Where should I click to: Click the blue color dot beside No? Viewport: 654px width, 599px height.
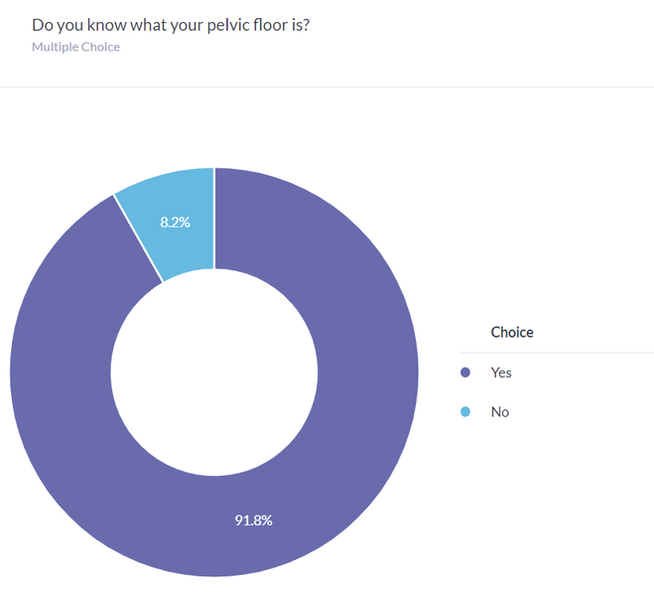click(465, 412)
